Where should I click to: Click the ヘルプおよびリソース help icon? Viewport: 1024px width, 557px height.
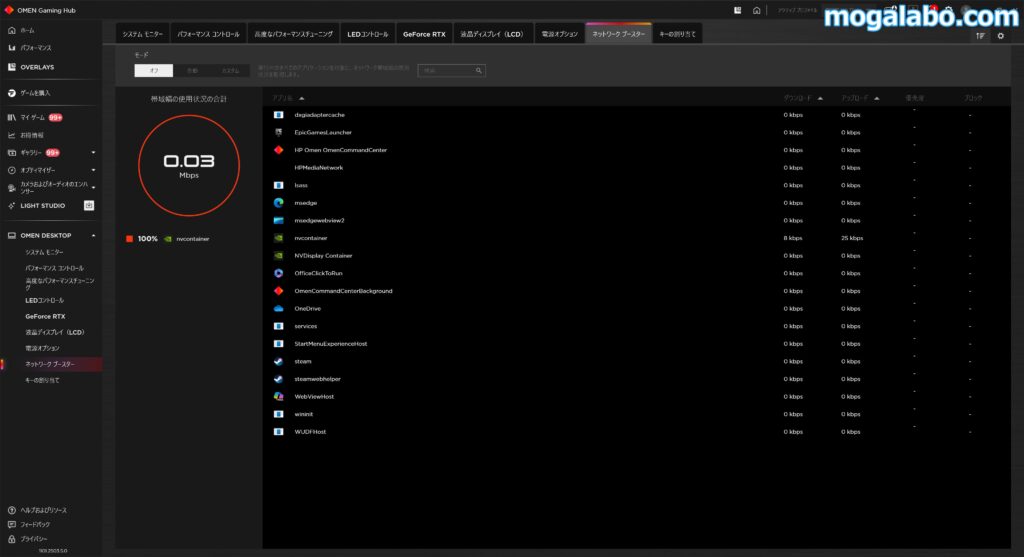pos(11,510)
